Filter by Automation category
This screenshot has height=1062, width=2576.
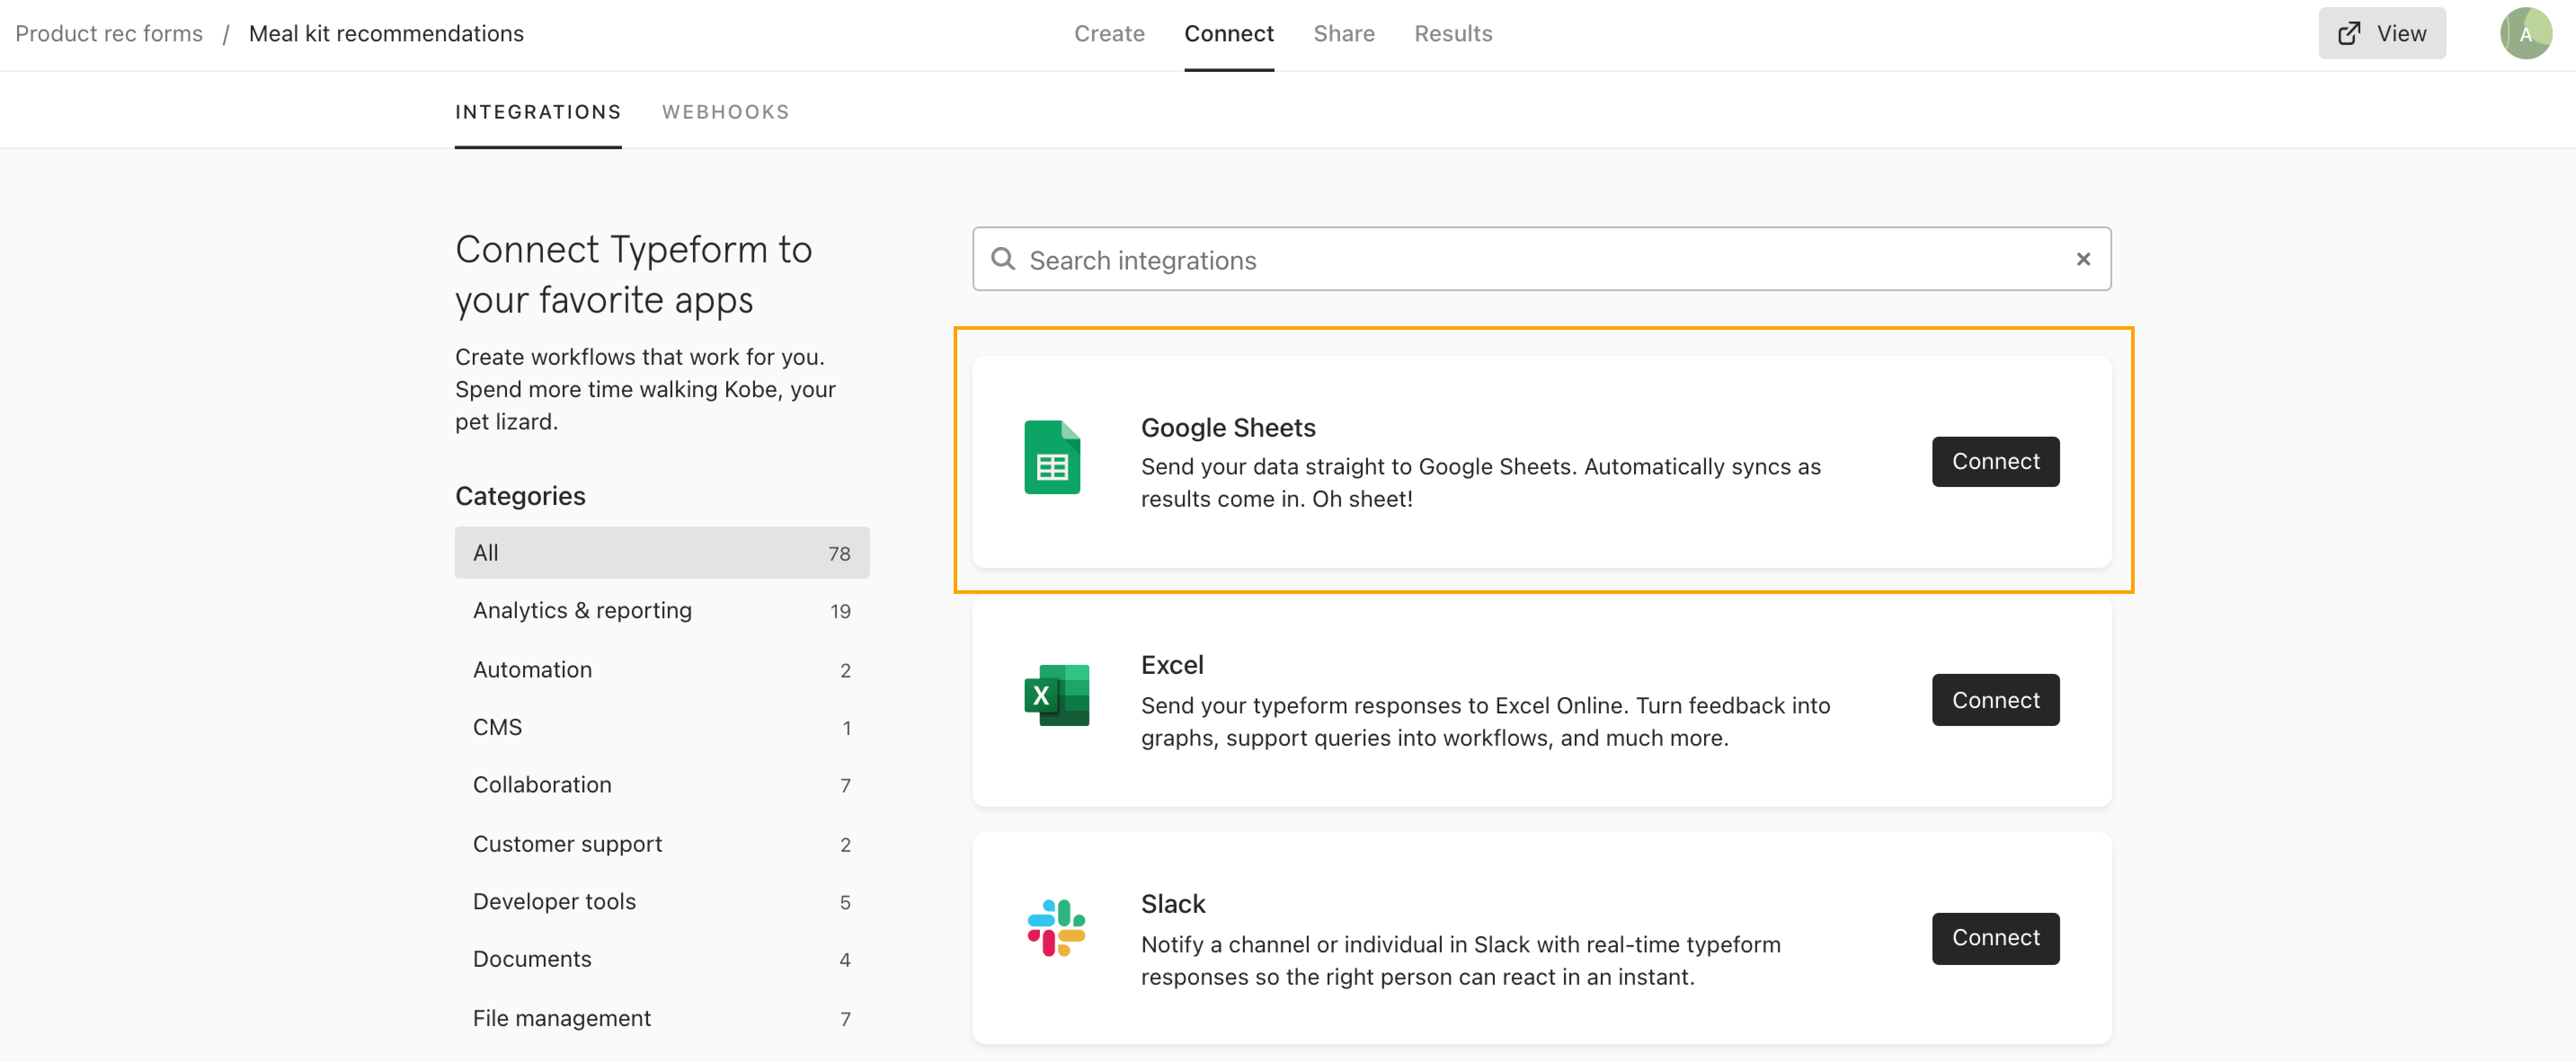coord(662,669)
